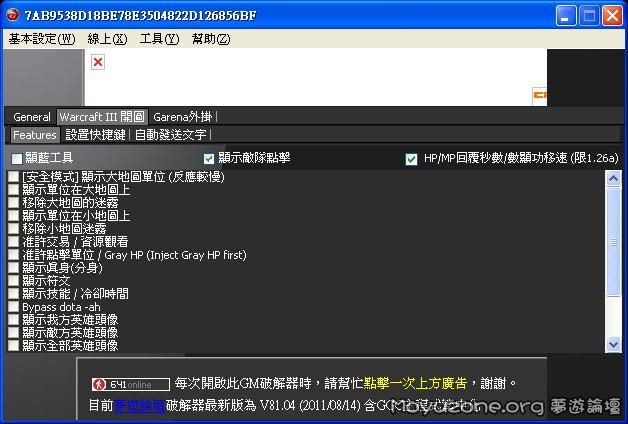The image size is (628, 424).
Task: Tick 移除小地圖迷霧 checkbox
Action: (14, 229)
